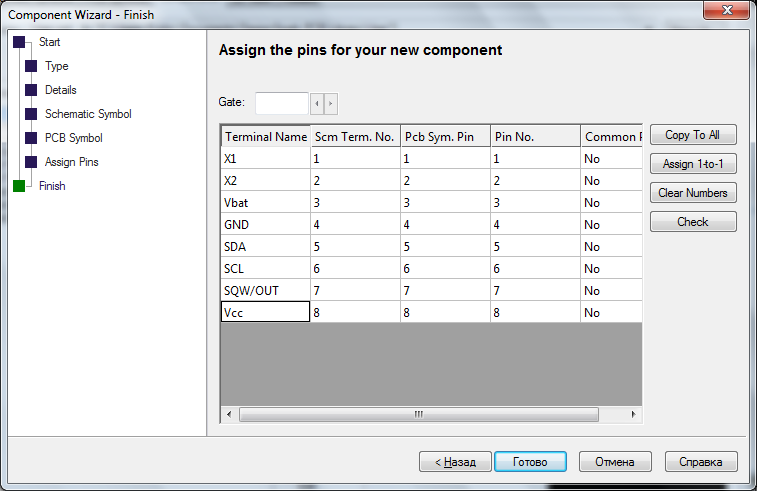Click the Start step square icon
Viewport: 757px width, 491px height.
click(x=19, y=42)
